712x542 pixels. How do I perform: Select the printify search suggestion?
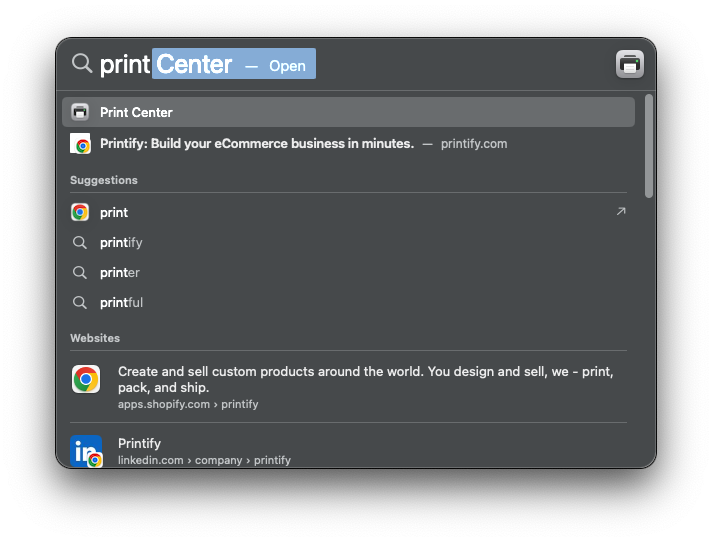coord(122,242)
